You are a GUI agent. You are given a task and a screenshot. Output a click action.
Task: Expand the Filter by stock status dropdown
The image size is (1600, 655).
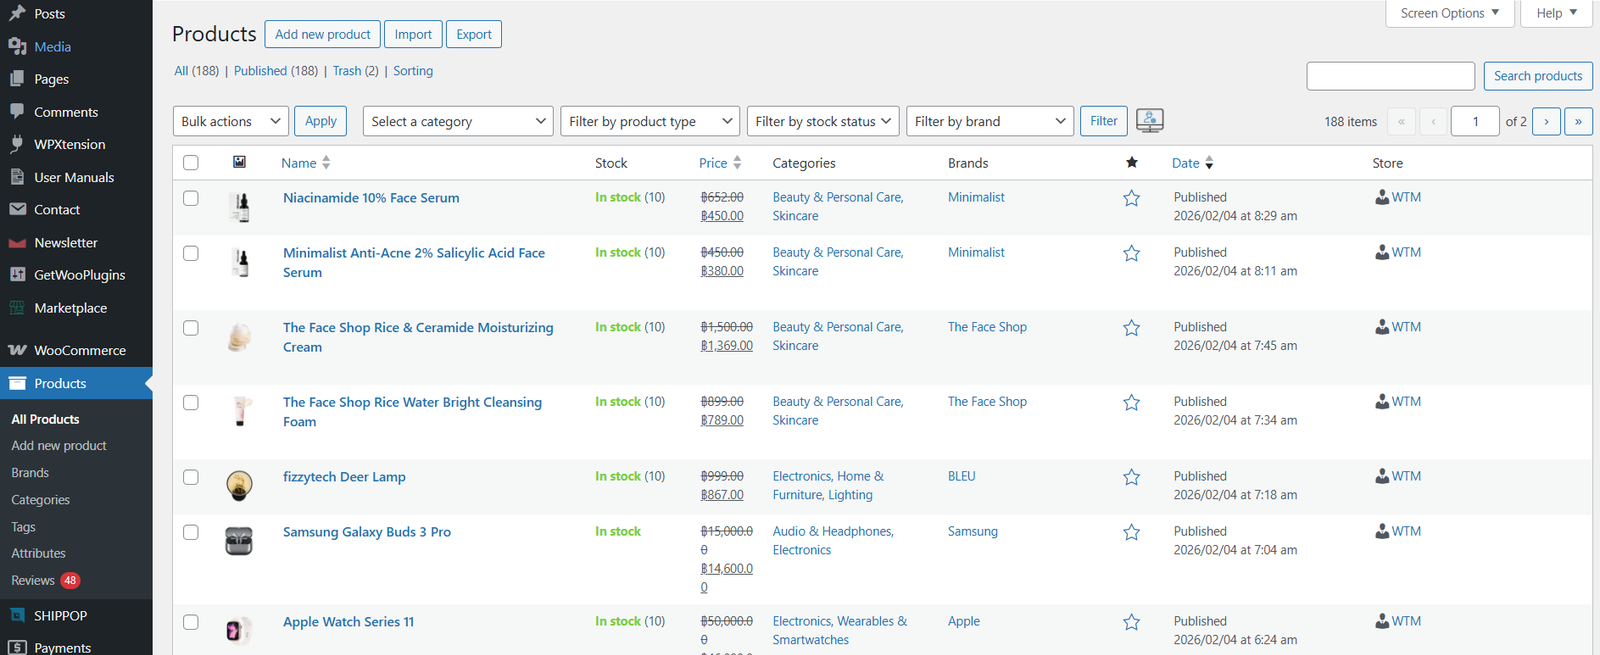[822, 121]
